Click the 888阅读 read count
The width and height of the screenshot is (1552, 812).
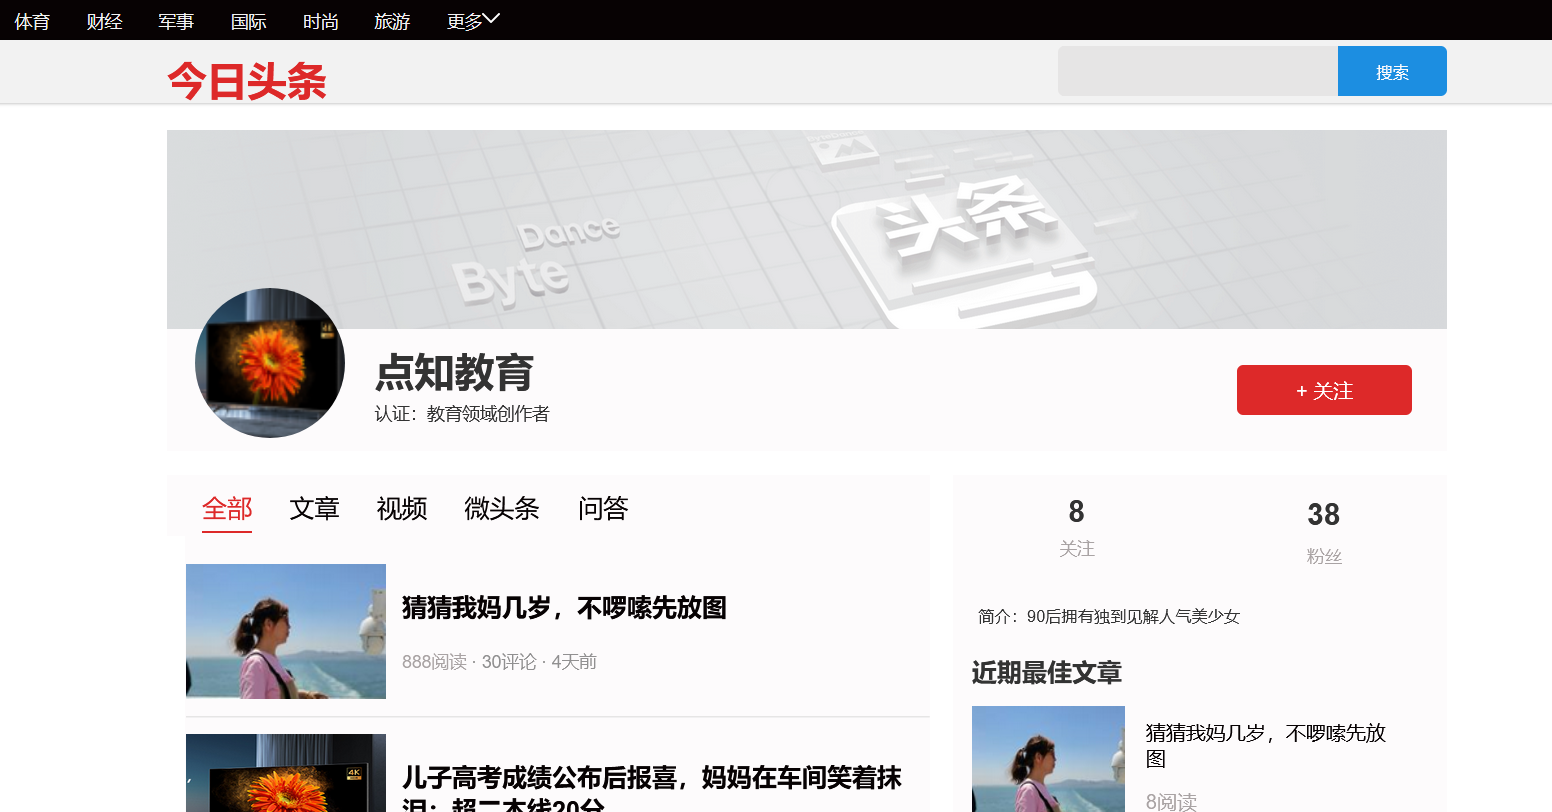coord(434,662)
